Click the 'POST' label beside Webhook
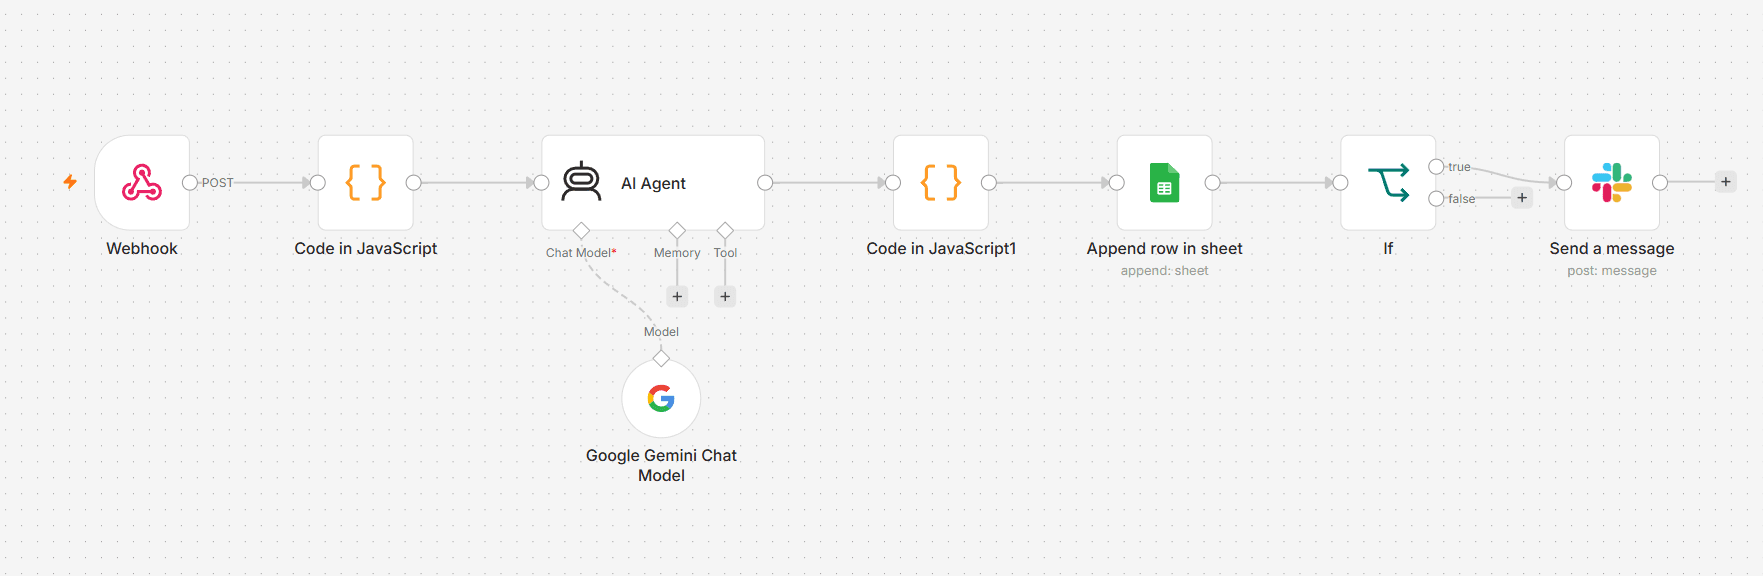 click(217, 183)
